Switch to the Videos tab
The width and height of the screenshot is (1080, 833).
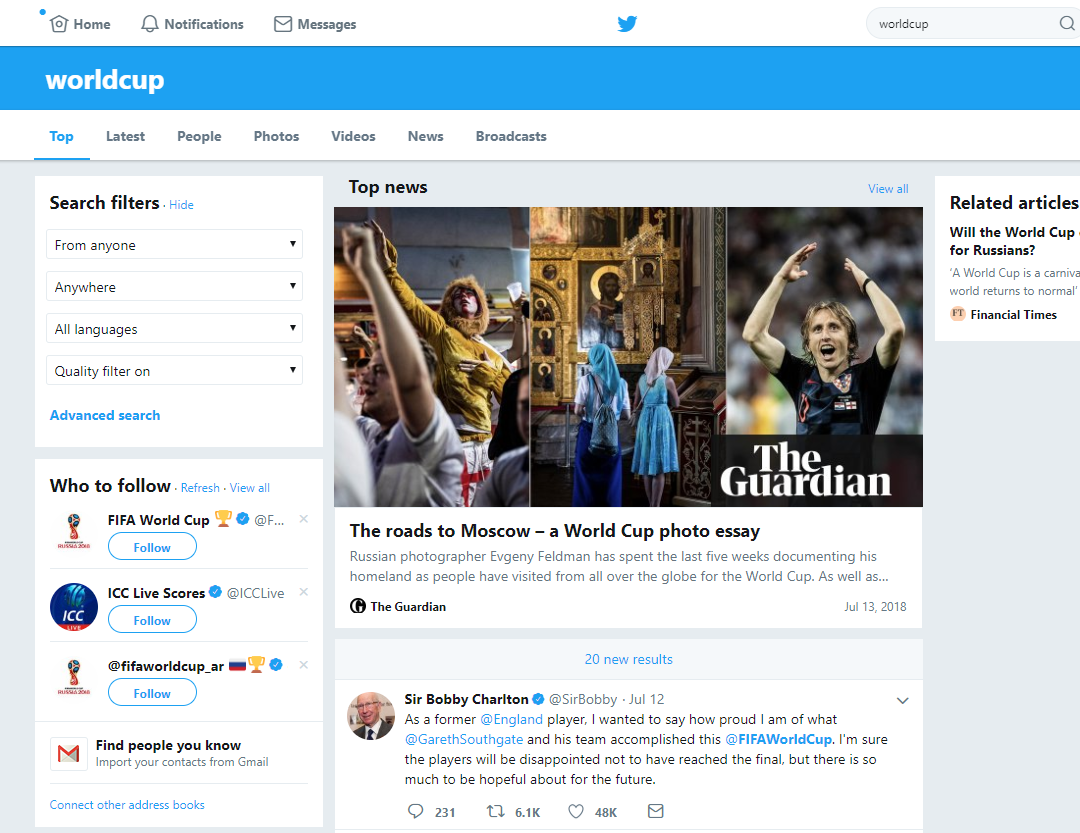[353, 136]
